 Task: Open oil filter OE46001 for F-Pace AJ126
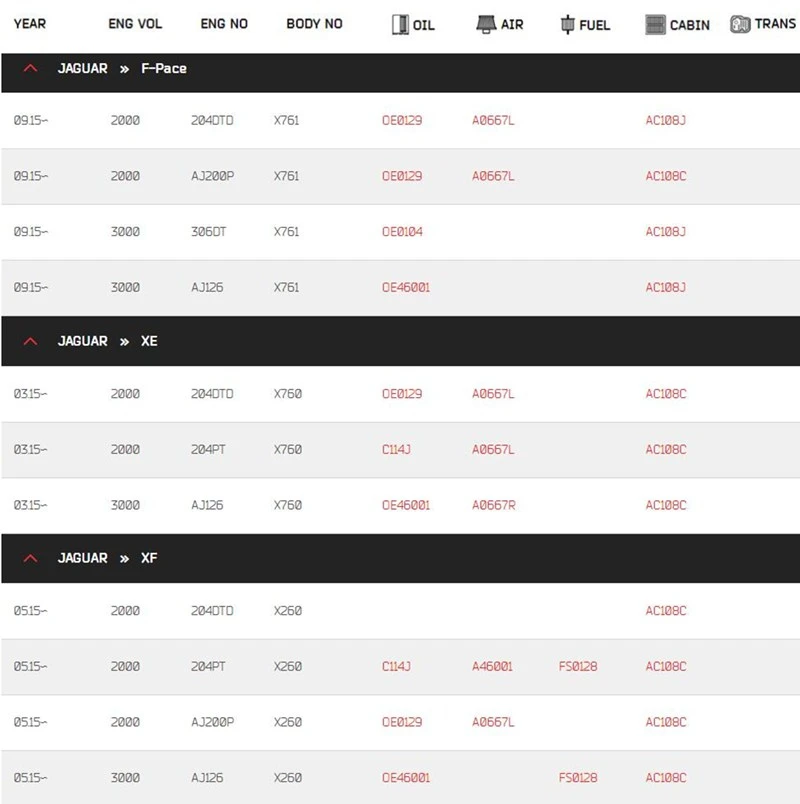(x=406, y=287)
